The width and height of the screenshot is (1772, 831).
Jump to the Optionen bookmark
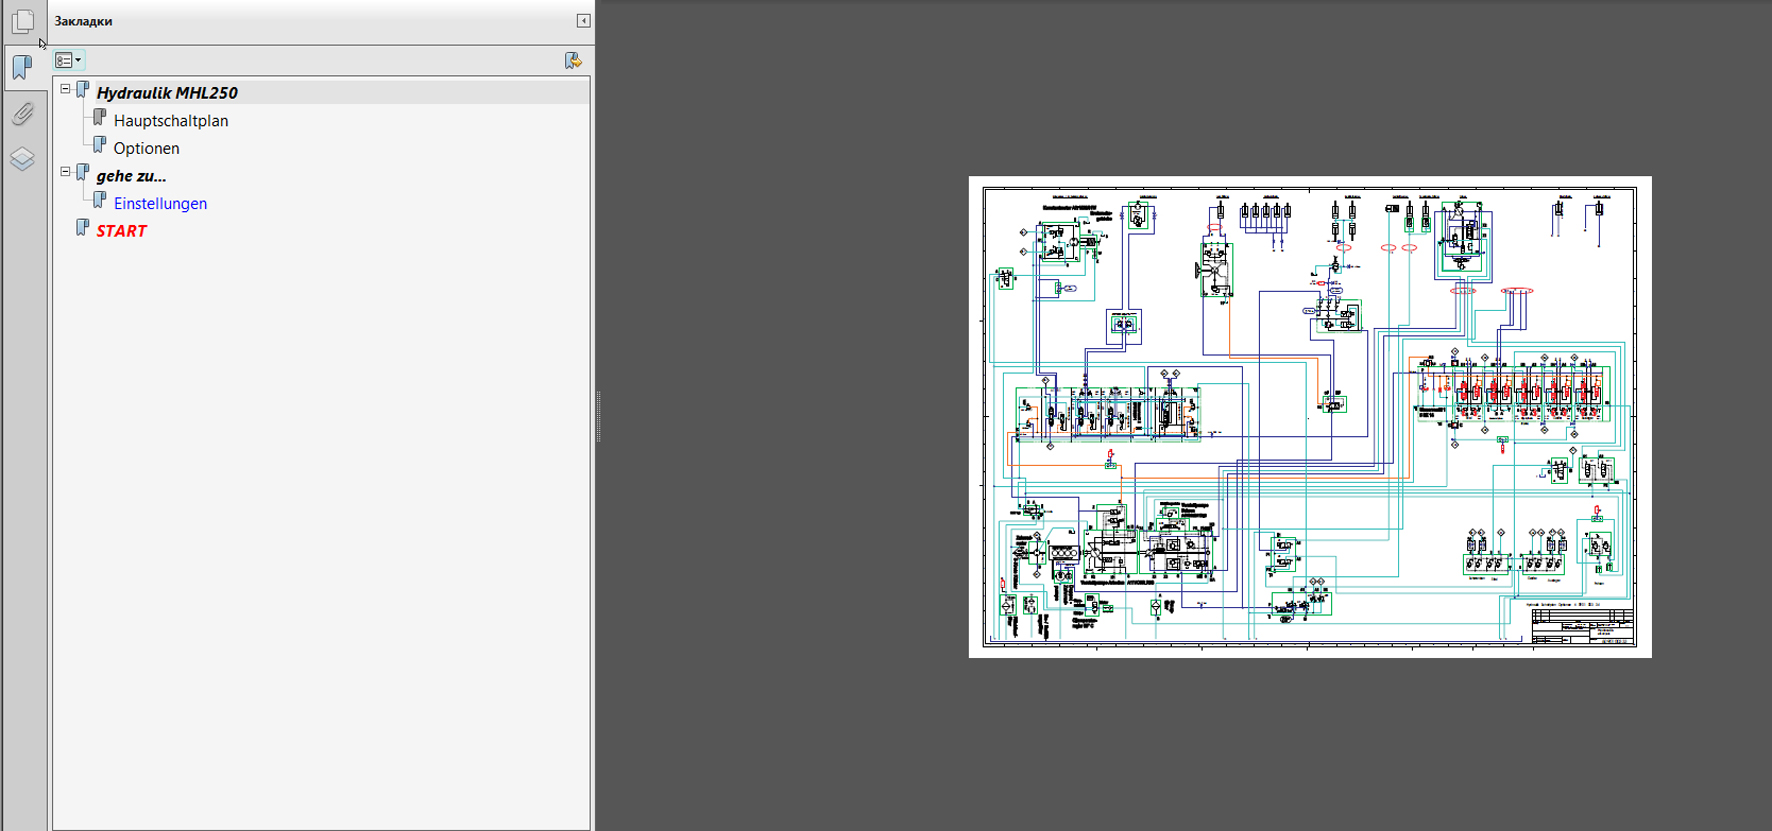[147, 148]
